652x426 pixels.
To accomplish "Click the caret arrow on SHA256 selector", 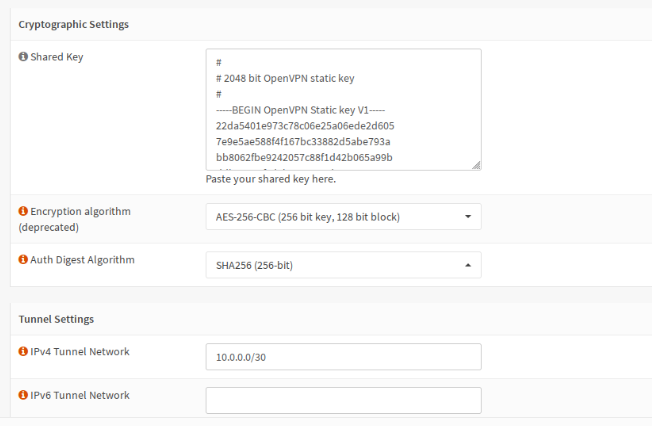I will pyautogui.click(x=468, y=265).
